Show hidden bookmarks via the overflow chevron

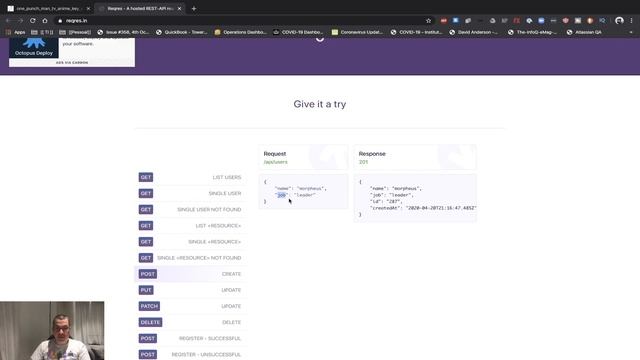tap(631, 32)
